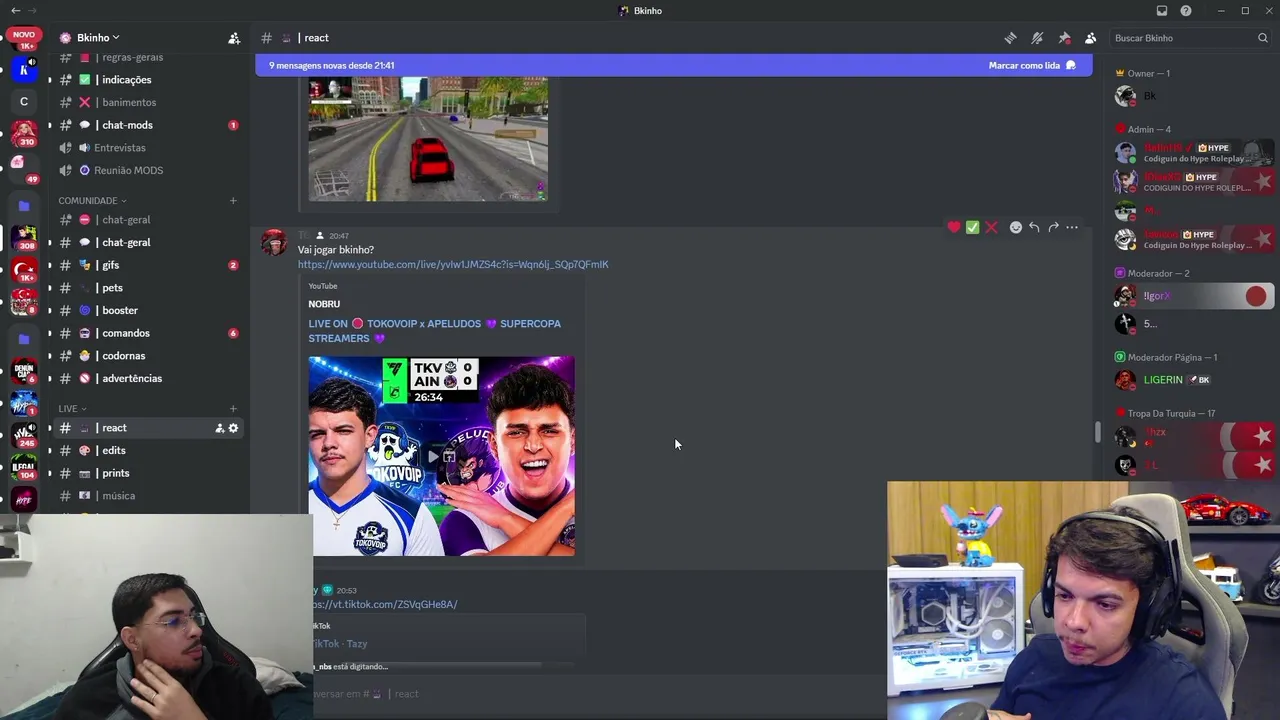This screenshot has width=1280, height=720.
Task: Click the invite members icon beside Bkinho
Action: click(234, 38)
